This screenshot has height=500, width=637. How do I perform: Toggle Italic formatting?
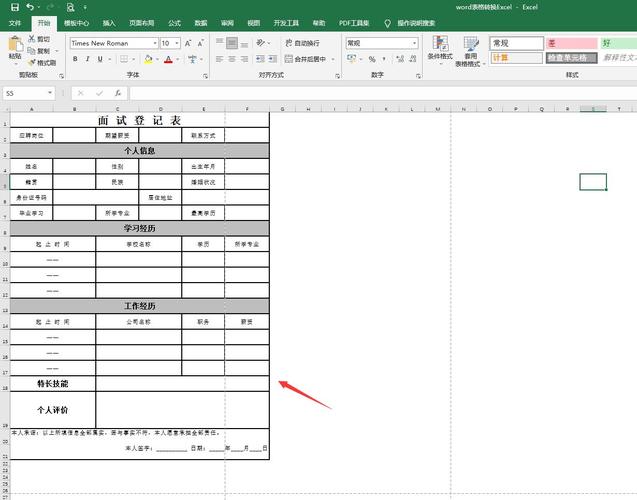[x=88, y=59]
